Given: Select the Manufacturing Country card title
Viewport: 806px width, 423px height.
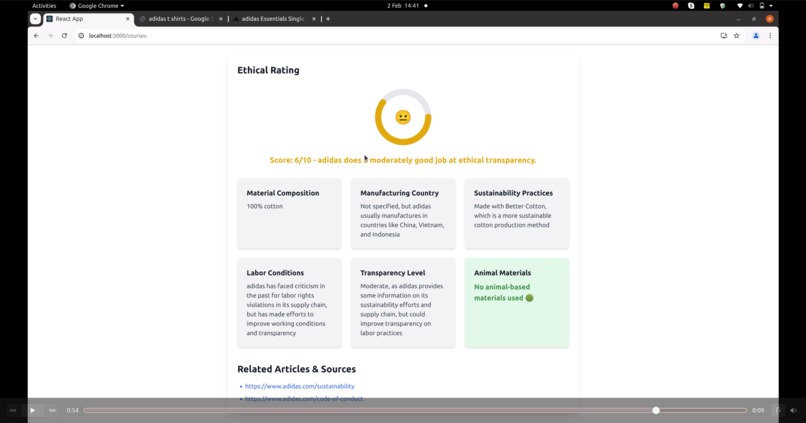Looking at the screenshot, I should coord(399,193).
